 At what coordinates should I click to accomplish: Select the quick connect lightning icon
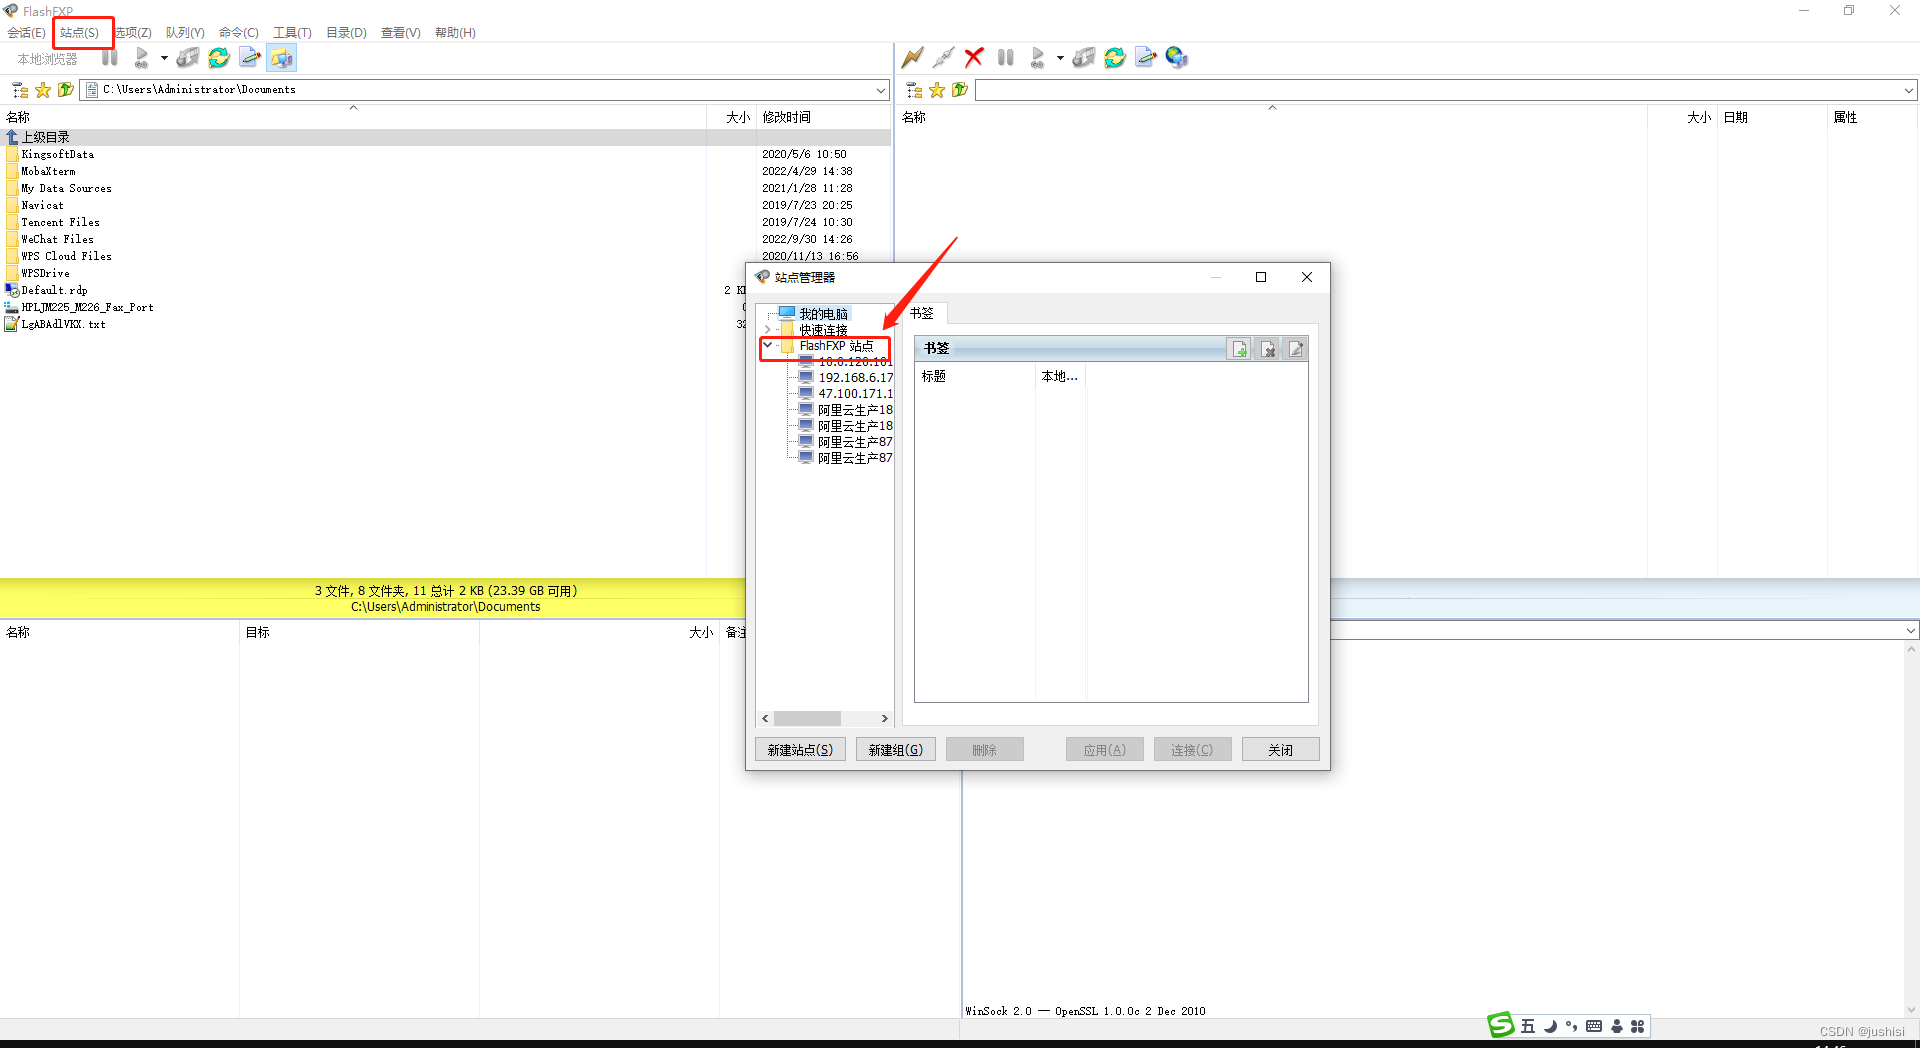click(x=912, y=57)
